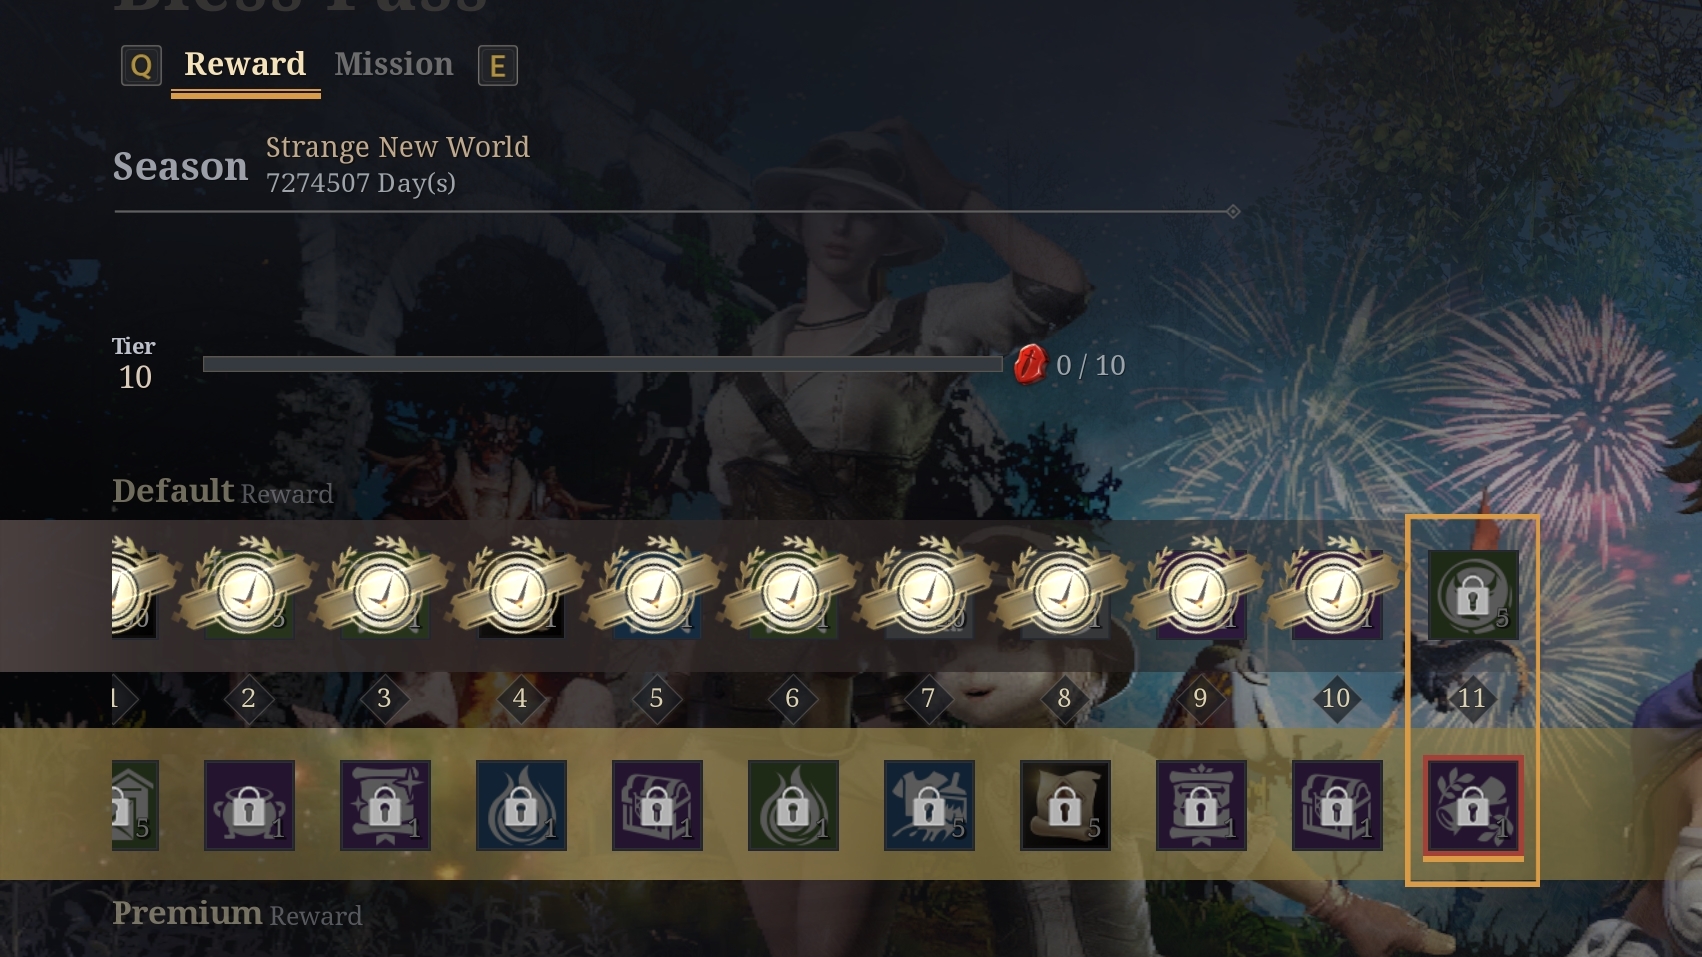Select locked default reward at tier 11
The width and height of the screenshot is (1702, 957).
1473,595
